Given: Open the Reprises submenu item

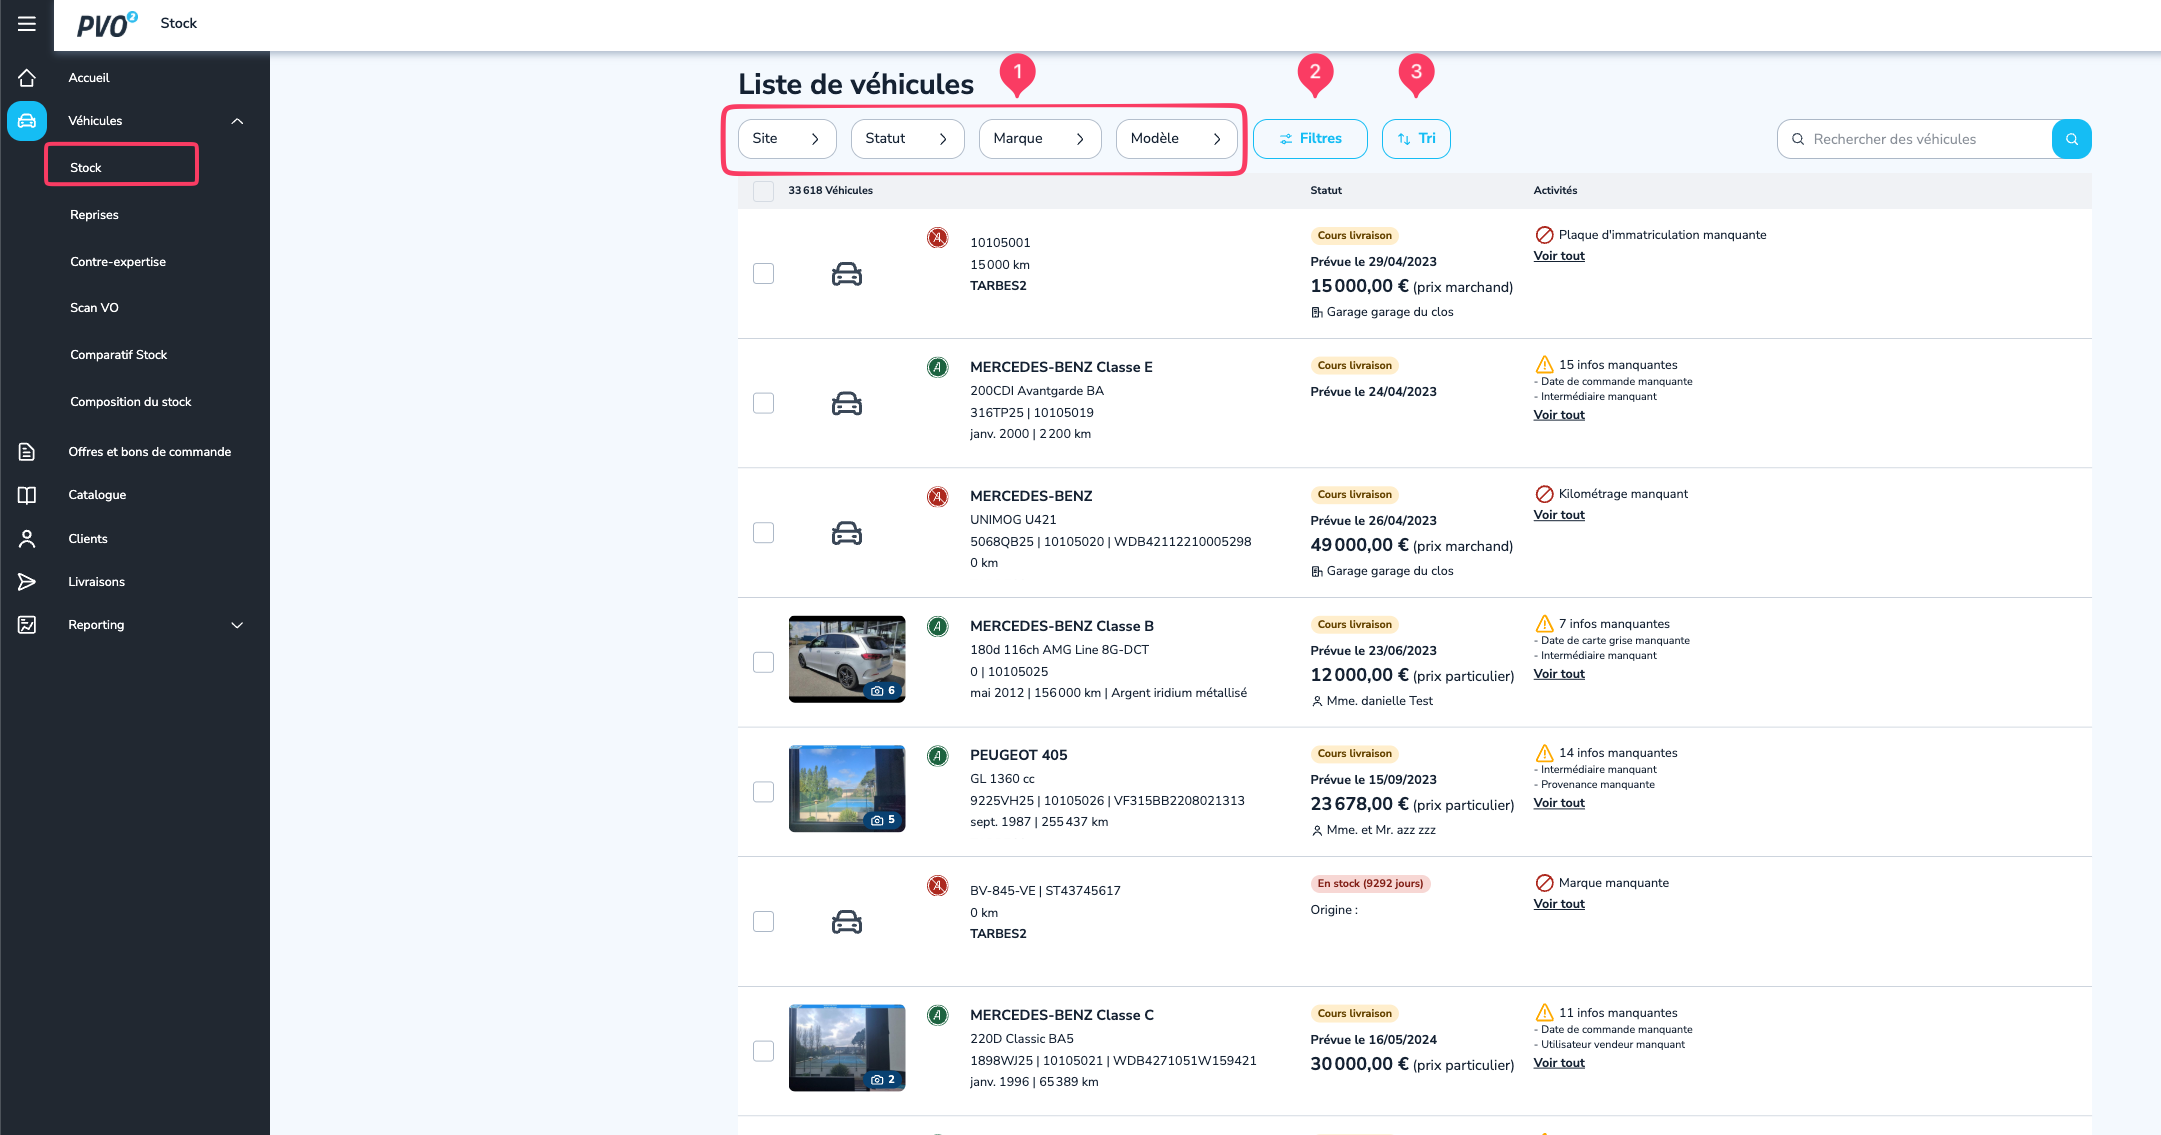Looking at the screenshot, I should (94, 215).
